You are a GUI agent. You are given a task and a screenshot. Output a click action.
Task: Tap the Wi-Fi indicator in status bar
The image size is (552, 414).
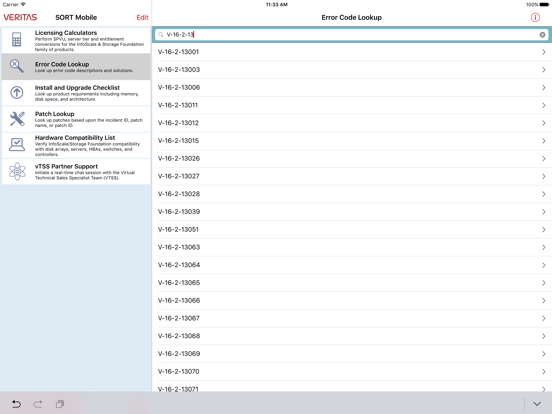click(23, 4)
